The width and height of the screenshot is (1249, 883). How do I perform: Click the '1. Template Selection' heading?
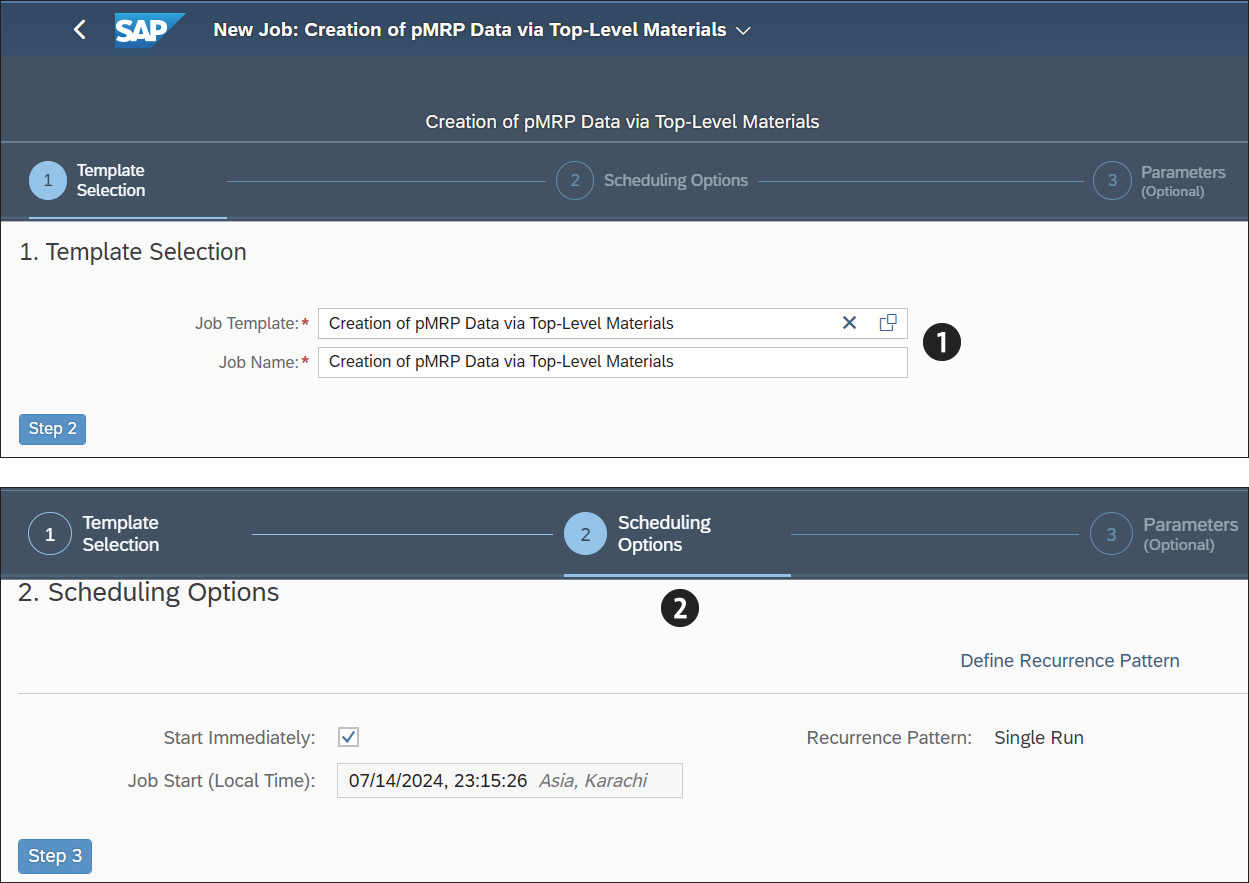pyautogui.click(x=133, y=252)
